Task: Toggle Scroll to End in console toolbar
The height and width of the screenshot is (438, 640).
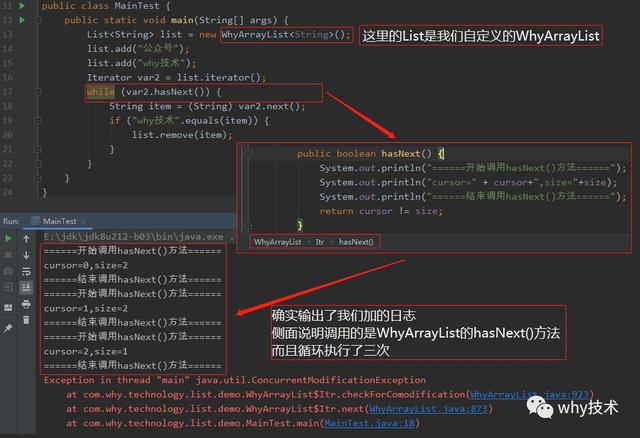Action: [x=26, y=287]
